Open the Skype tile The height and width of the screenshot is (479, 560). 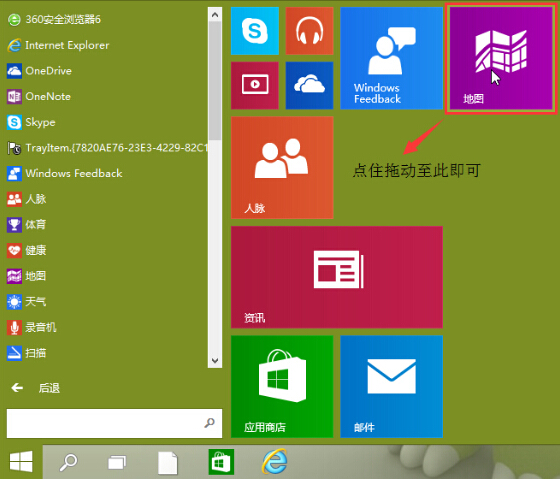[255, 31]
